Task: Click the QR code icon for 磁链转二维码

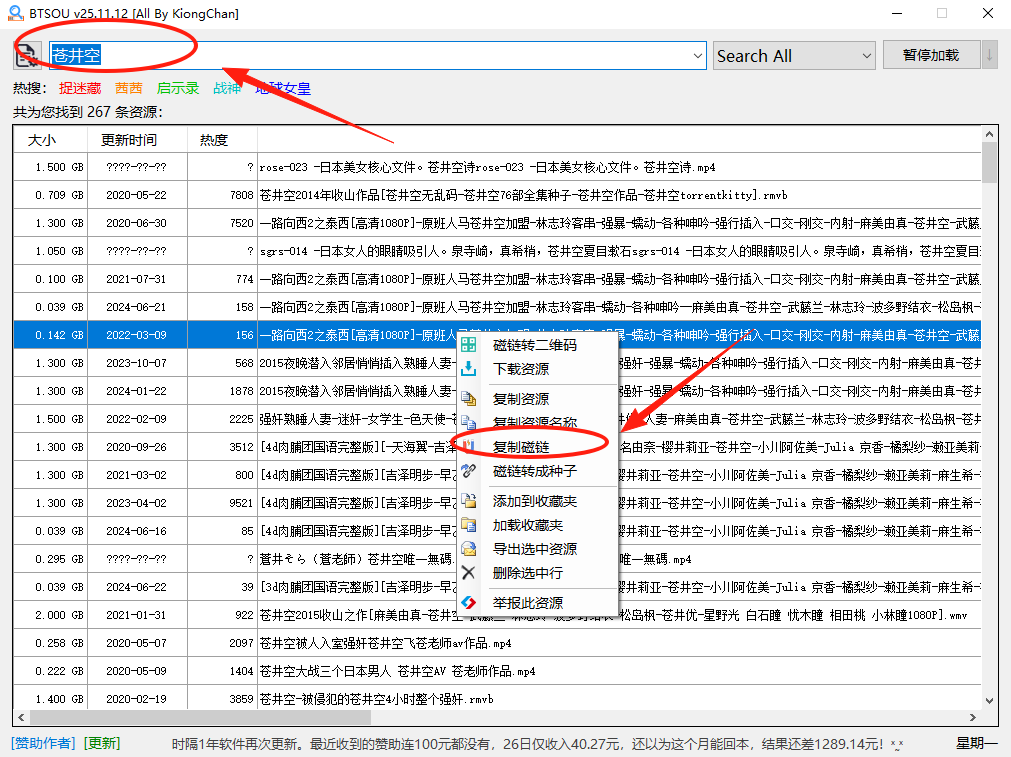Action: point(469,346)
